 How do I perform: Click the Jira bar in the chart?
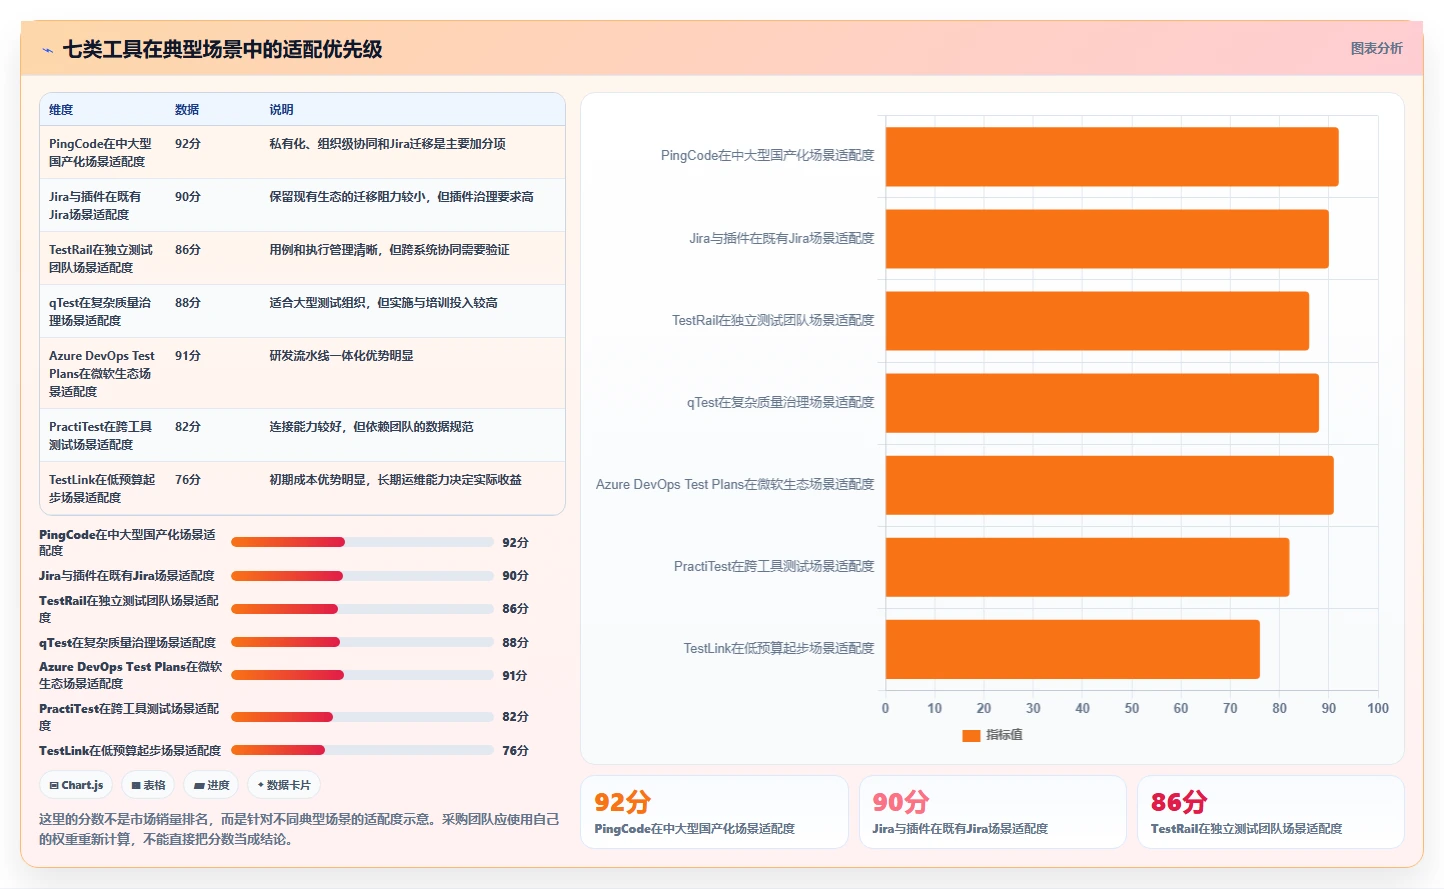(1107, 238)
